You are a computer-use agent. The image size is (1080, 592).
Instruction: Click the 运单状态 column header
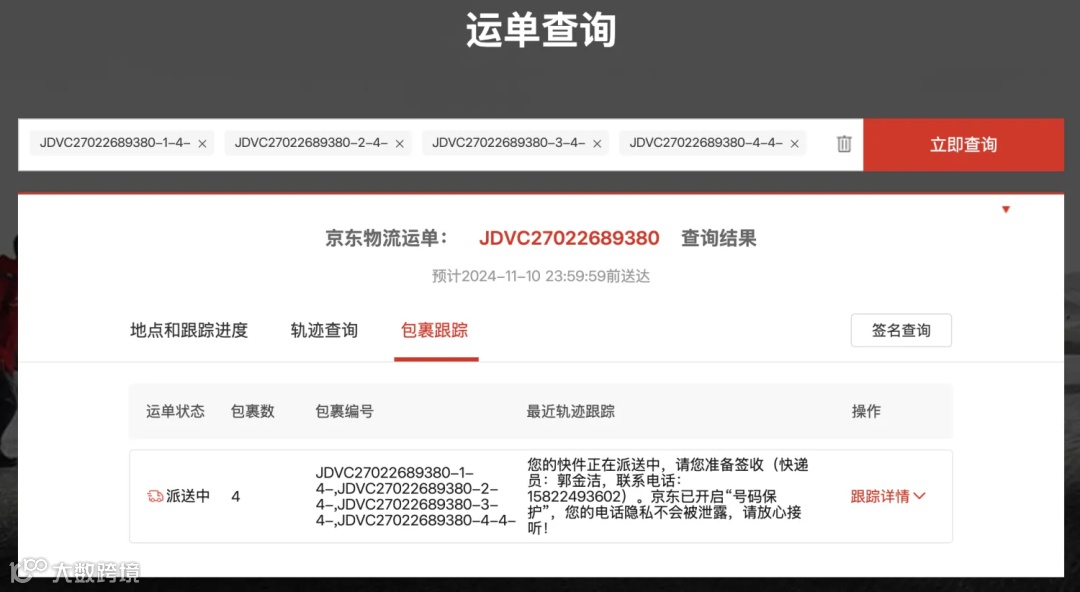point(175,411)
